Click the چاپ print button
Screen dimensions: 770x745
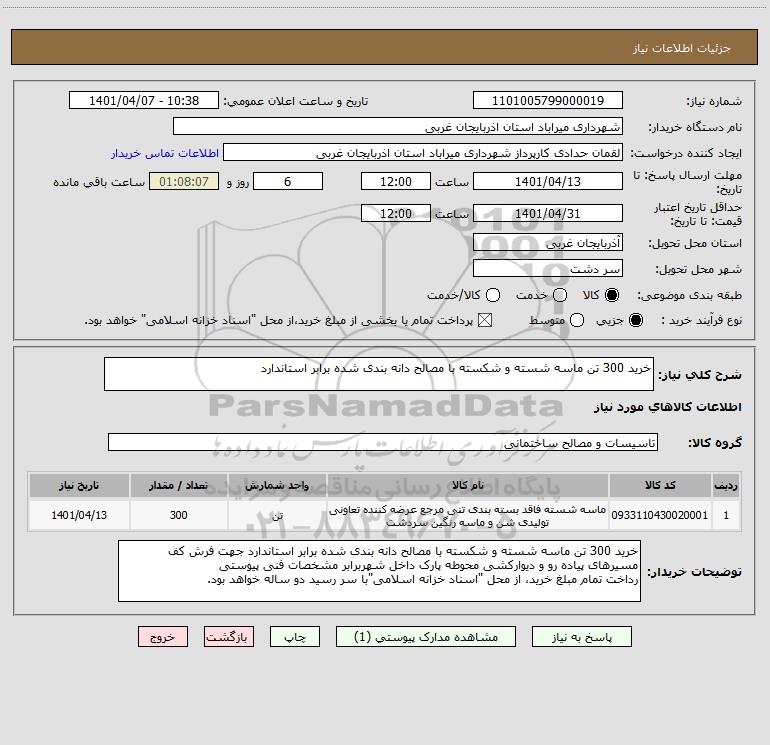[x=295, y=637]
